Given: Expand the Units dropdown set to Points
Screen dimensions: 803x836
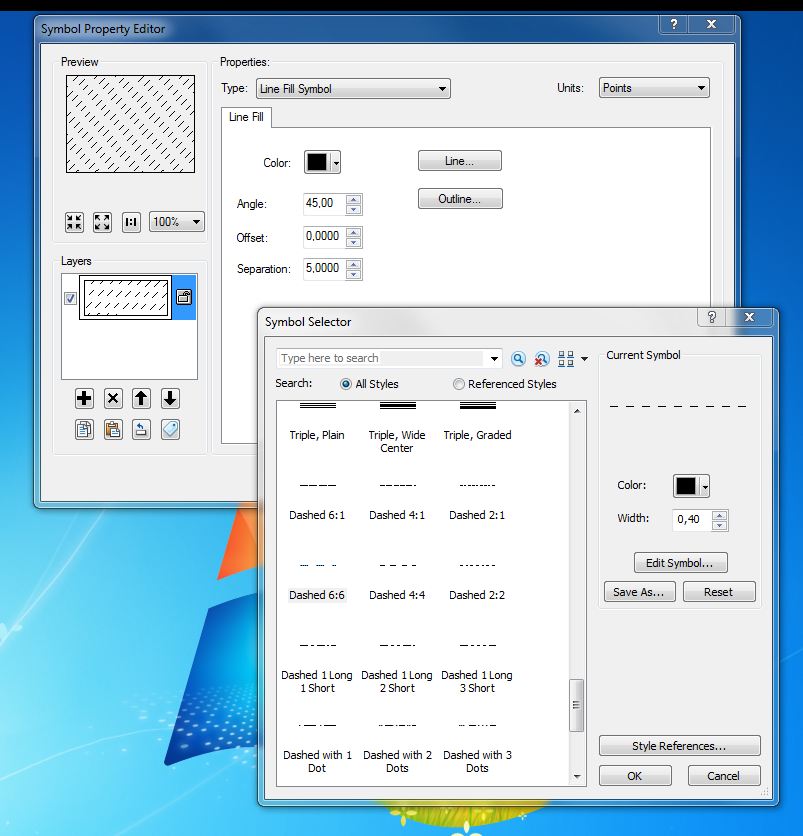Looking at the screenshot, I should 654,88.
